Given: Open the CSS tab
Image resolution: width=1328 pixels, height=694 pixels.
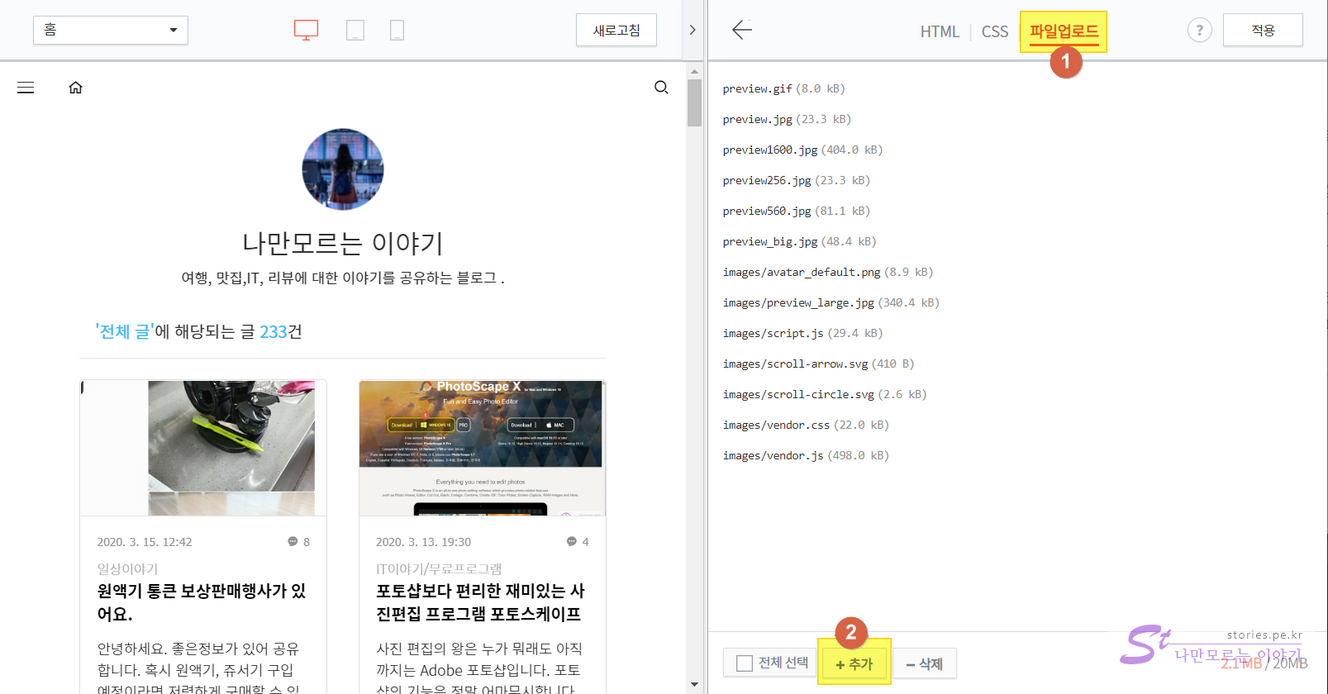Looking at the screenshot, I should click(x=994, y=31).
